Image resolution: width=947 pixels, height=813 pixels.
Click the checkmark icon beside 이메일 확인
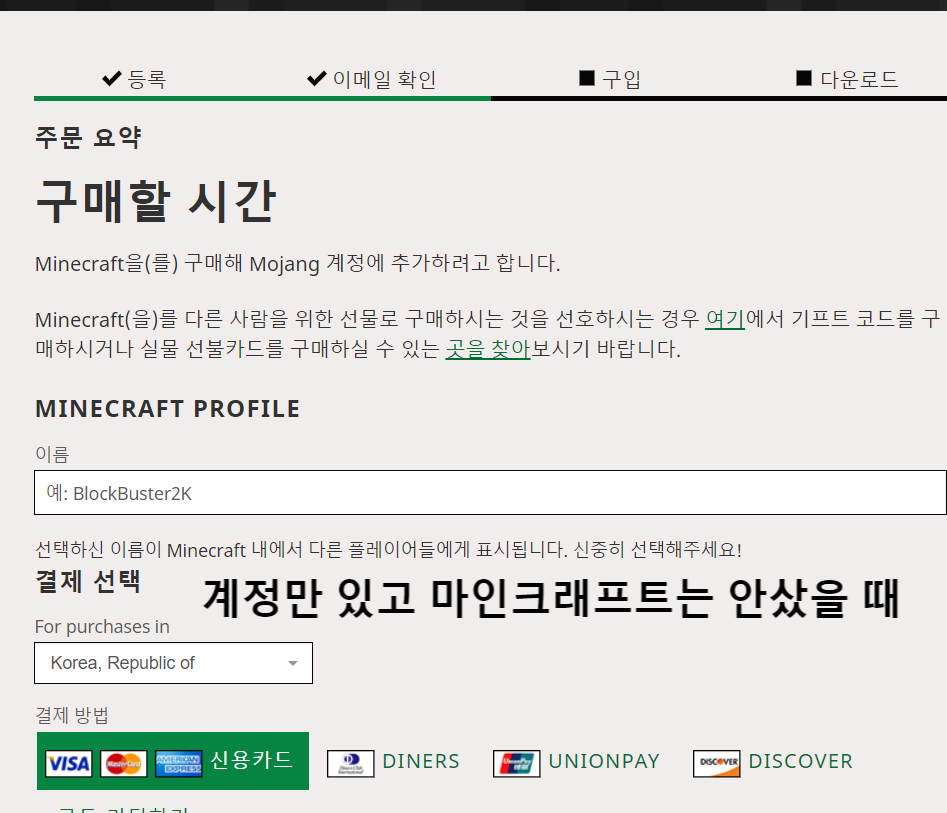(x=317, y=78)
